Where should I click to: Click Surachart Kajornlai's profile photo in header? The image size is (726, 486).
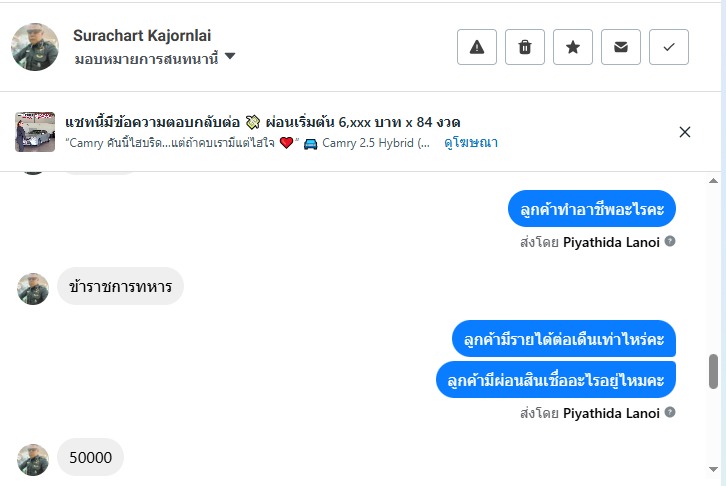pos(35,47)
